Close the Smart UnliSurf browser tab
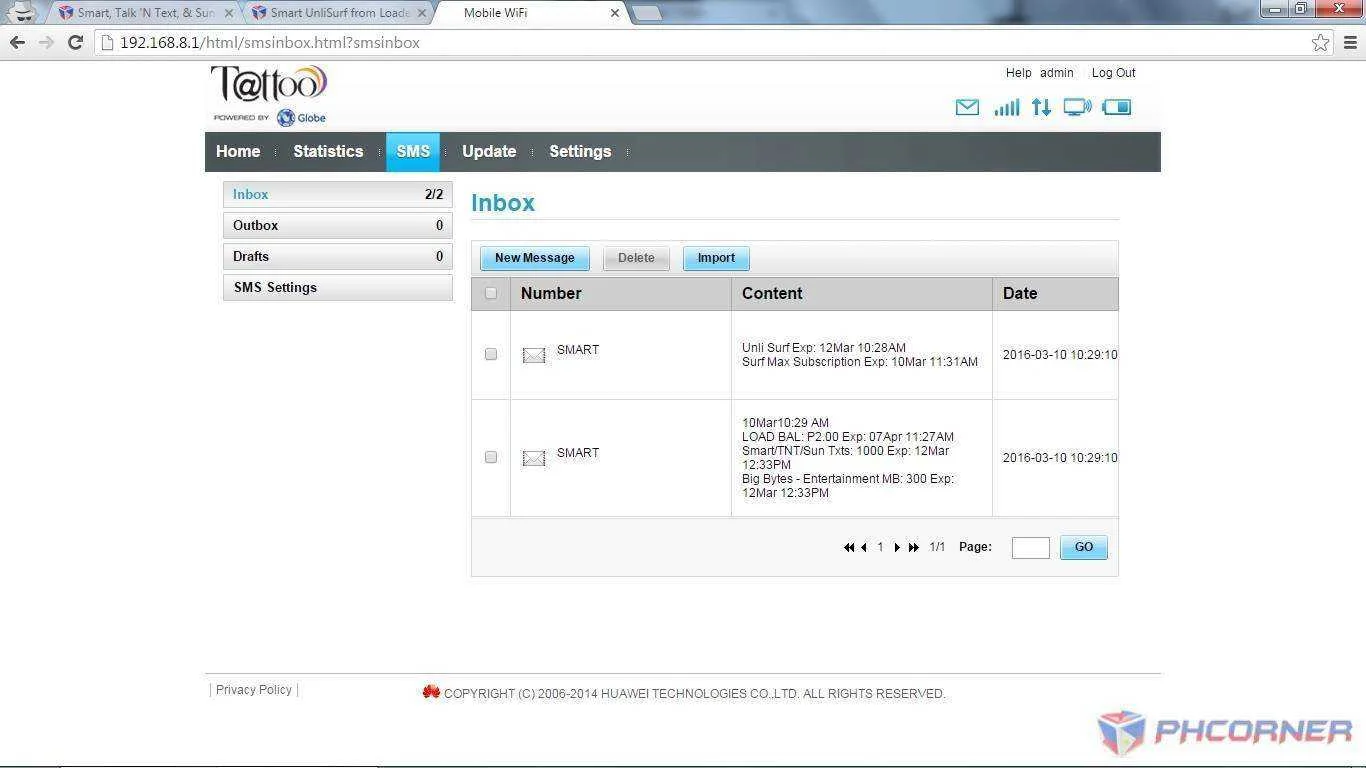Screen dimensions: 1366x768 pos(421,13)
